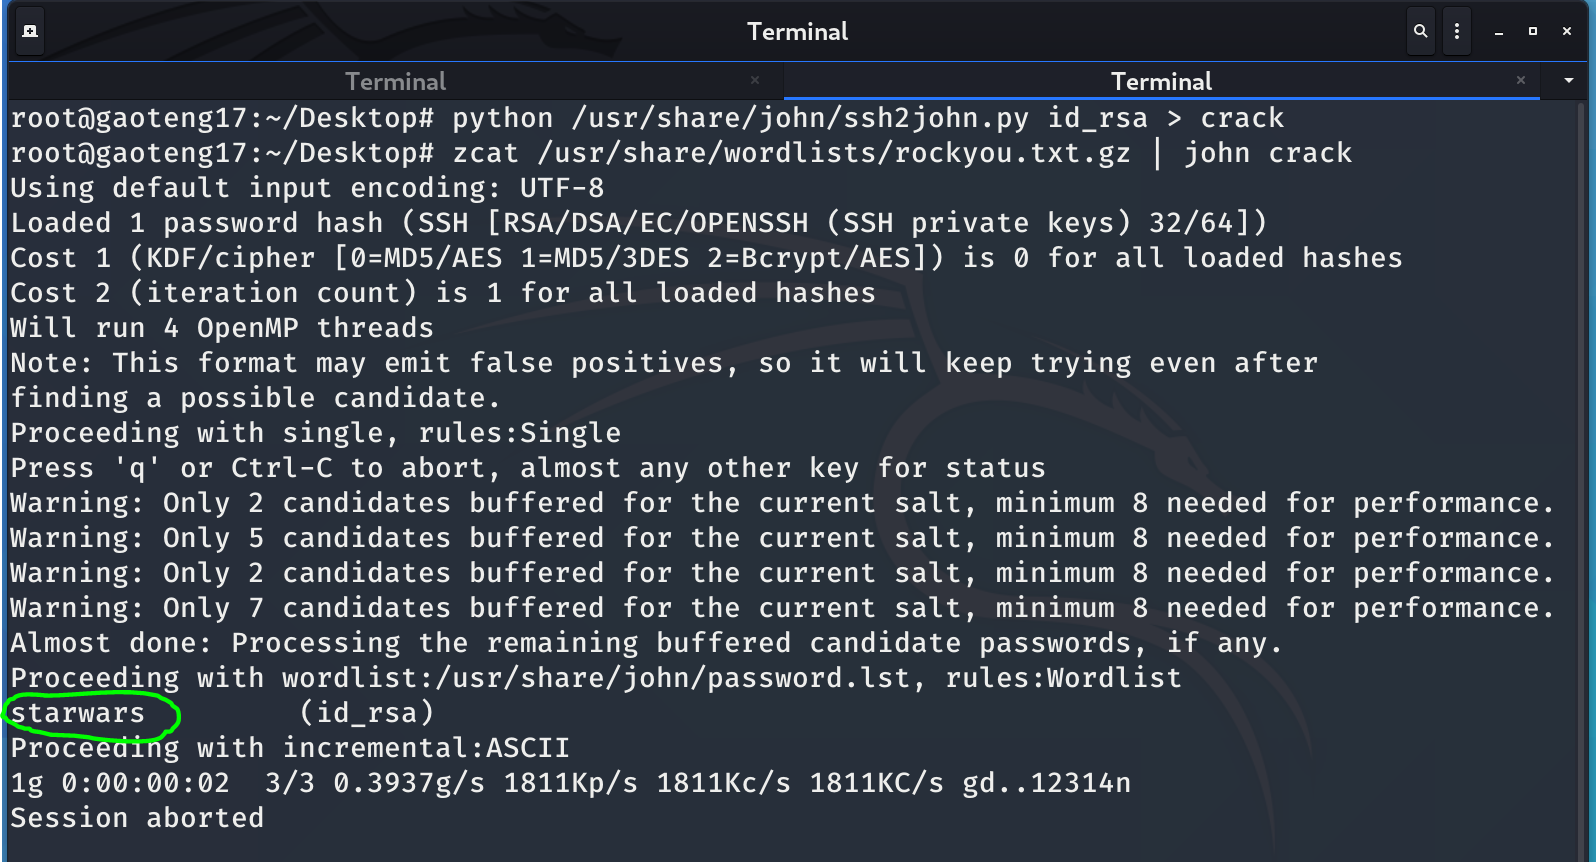Click the "Will run 4 OpenMP threads" line
Viewport: 1596px width, 862px height.
(222, 328)
